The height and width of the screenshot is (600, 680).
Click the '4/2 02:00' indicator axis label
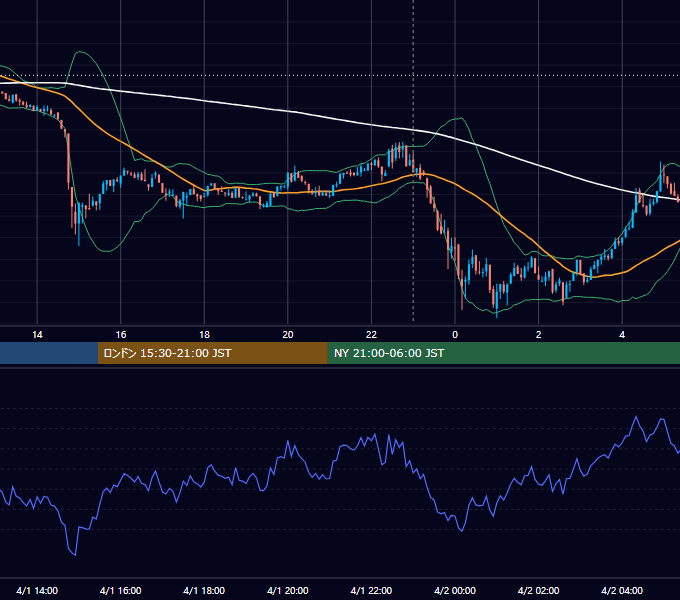[x=539, y=590]
